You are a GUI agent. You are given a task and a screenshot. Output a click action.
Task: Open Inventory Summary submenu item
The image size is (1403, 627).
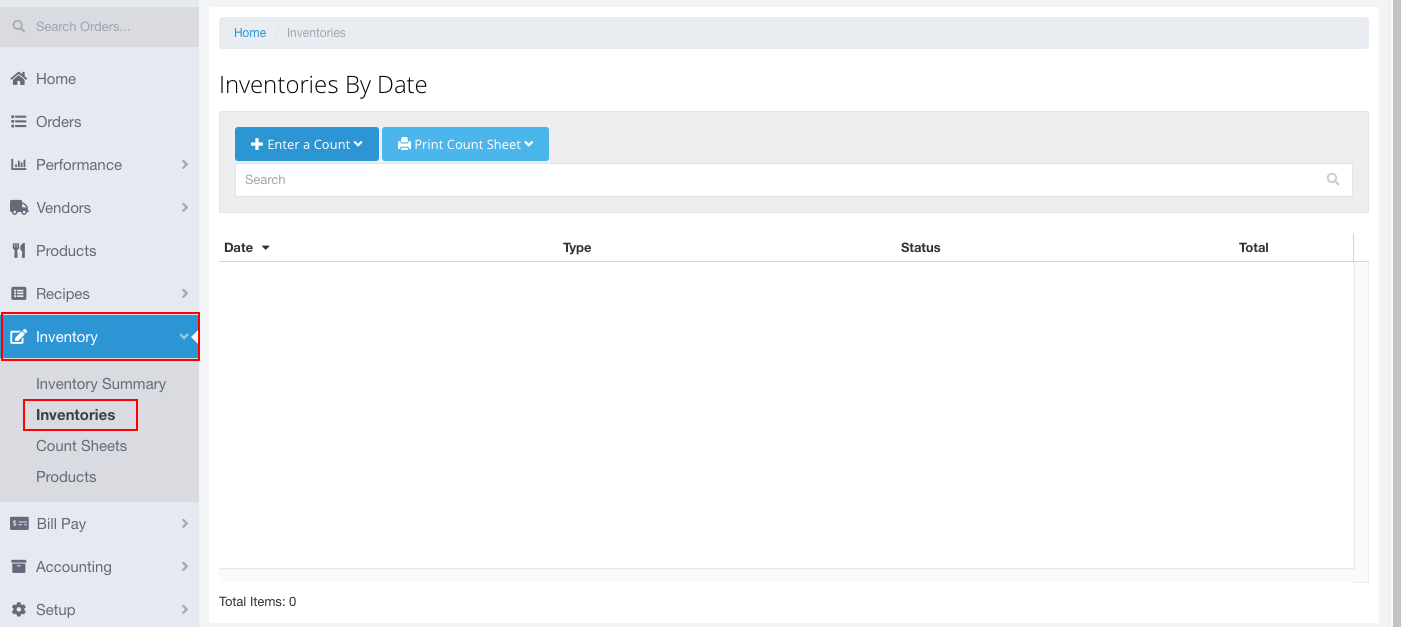[101, 384]
